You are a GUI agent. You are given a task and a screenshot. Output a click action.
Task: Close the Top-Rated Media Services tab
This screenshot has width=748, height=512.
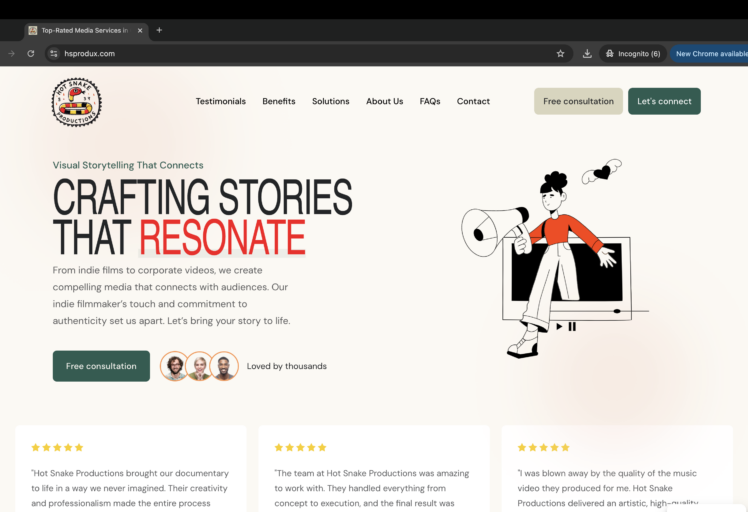point(140,30)
